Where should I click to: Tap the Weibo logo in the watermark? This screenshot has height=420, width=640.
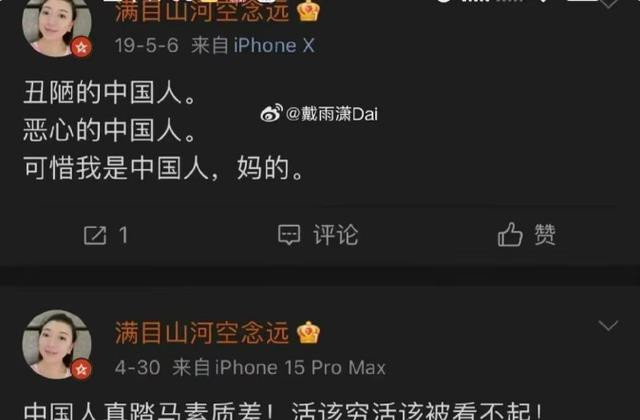click(271, 113)
